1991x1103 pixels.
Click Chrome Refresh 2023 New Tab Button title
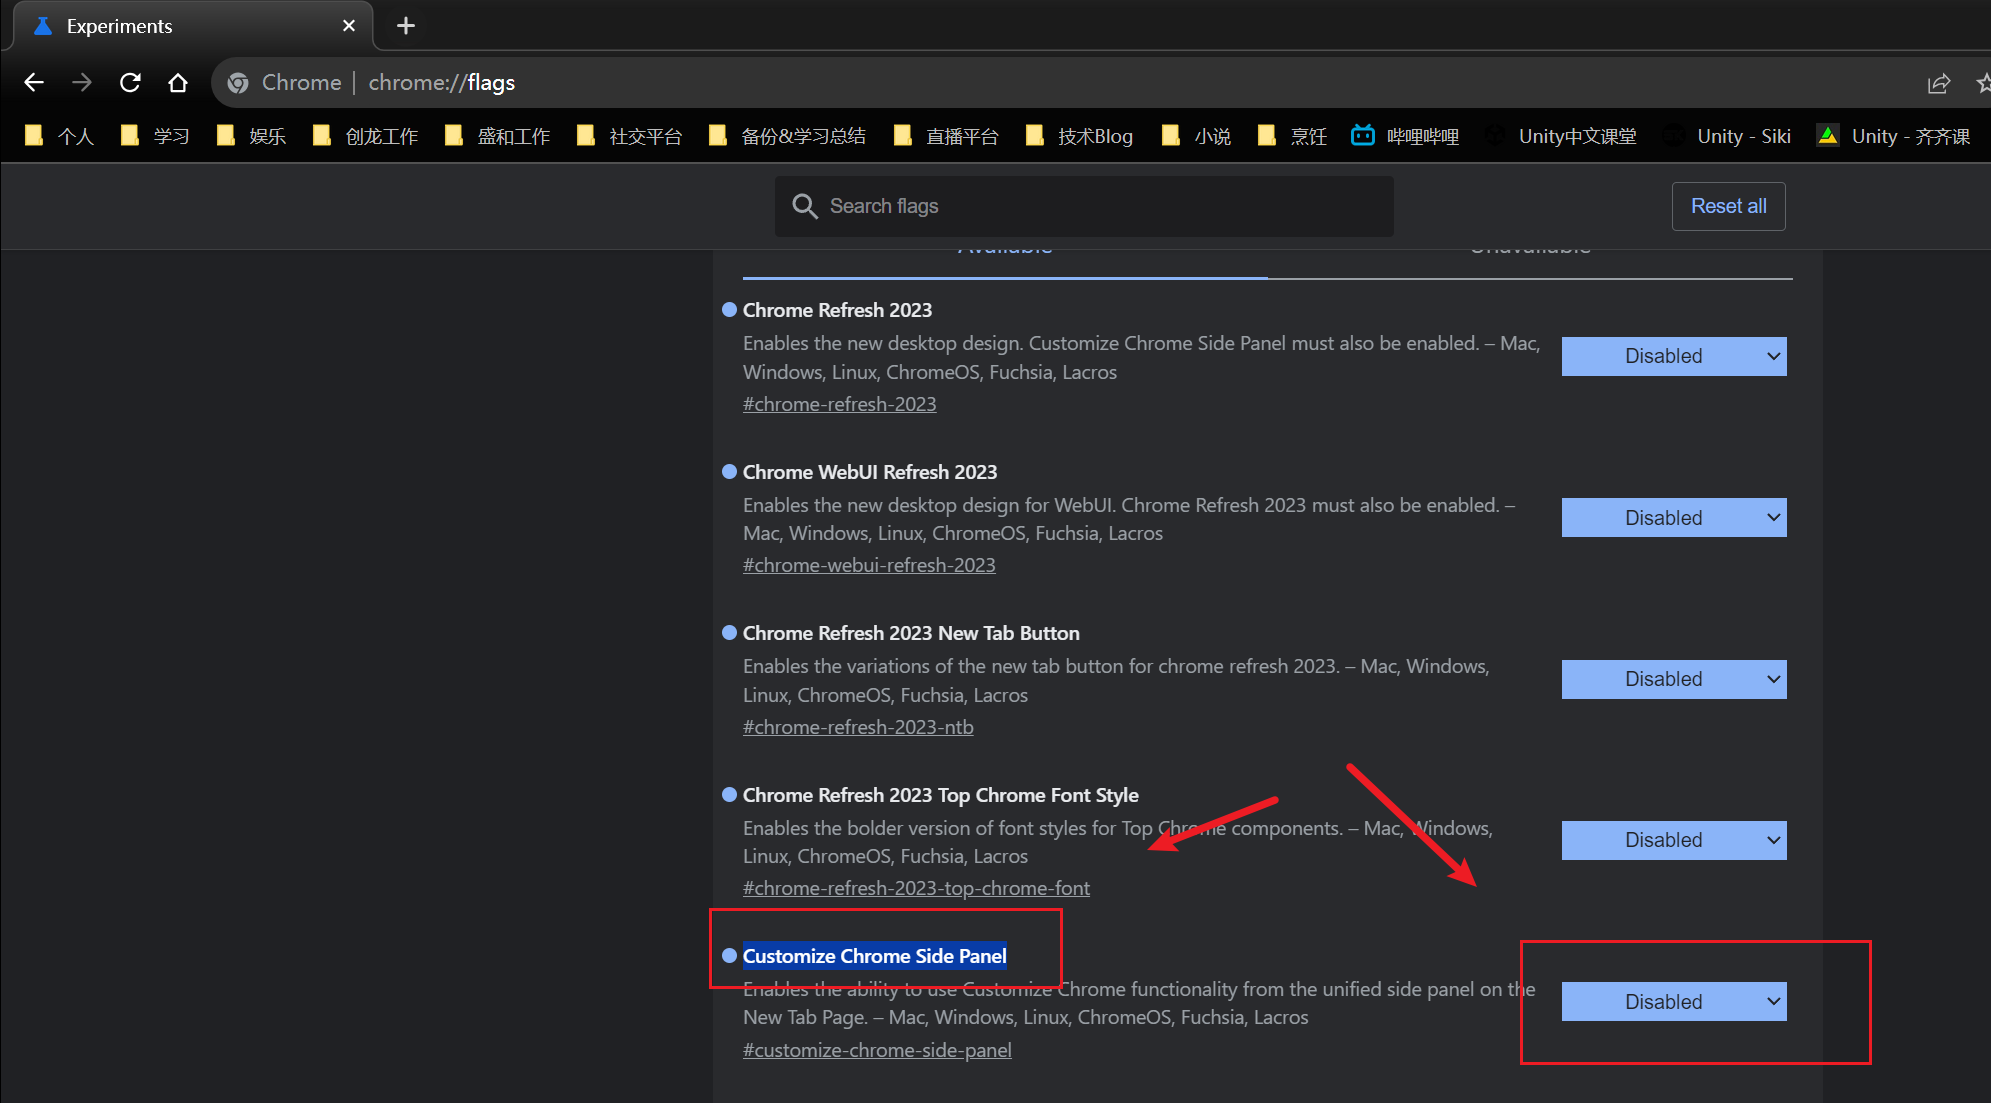[911, 633]
